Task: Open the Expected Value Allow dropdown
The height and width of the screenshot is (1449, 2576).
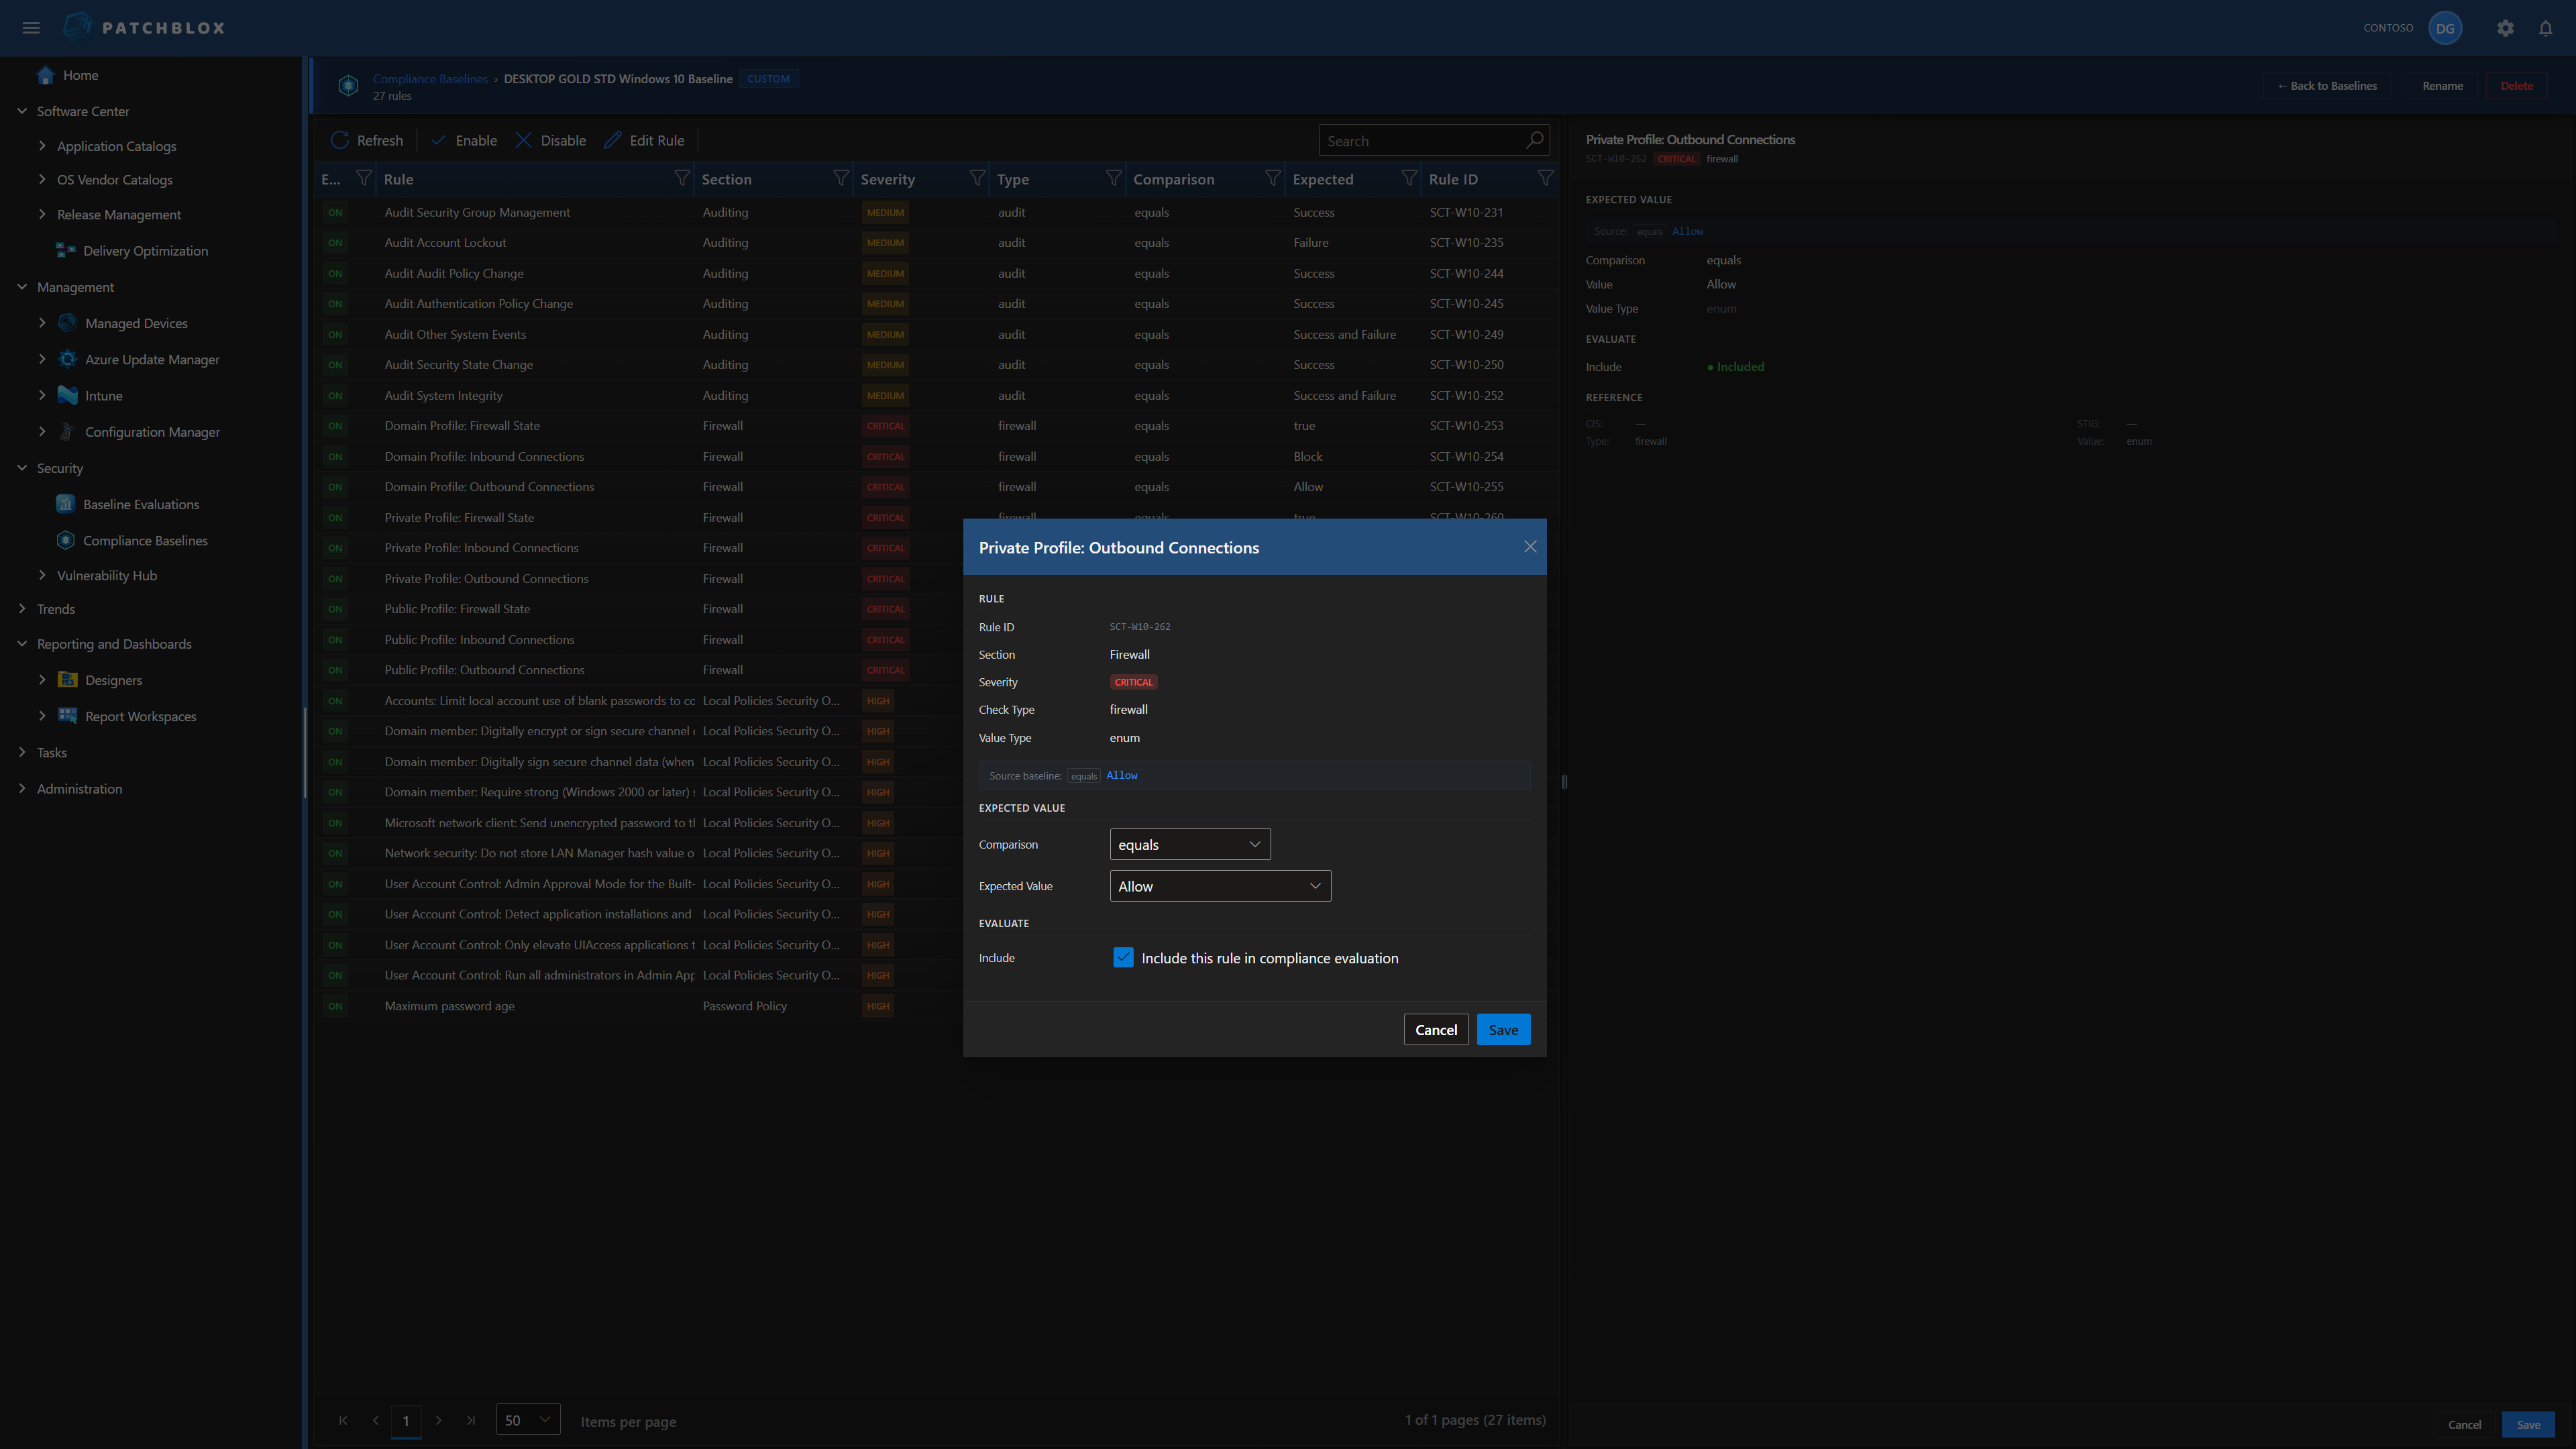Action: [1220, 886]
